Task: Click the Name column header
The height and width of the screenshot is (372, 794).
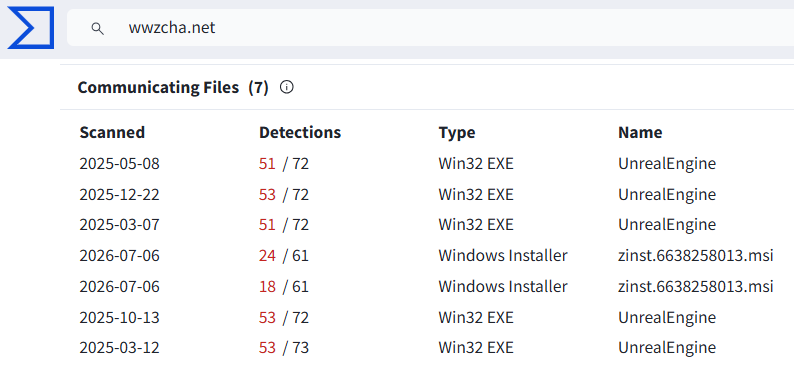Action: click(x=640, y=133)
